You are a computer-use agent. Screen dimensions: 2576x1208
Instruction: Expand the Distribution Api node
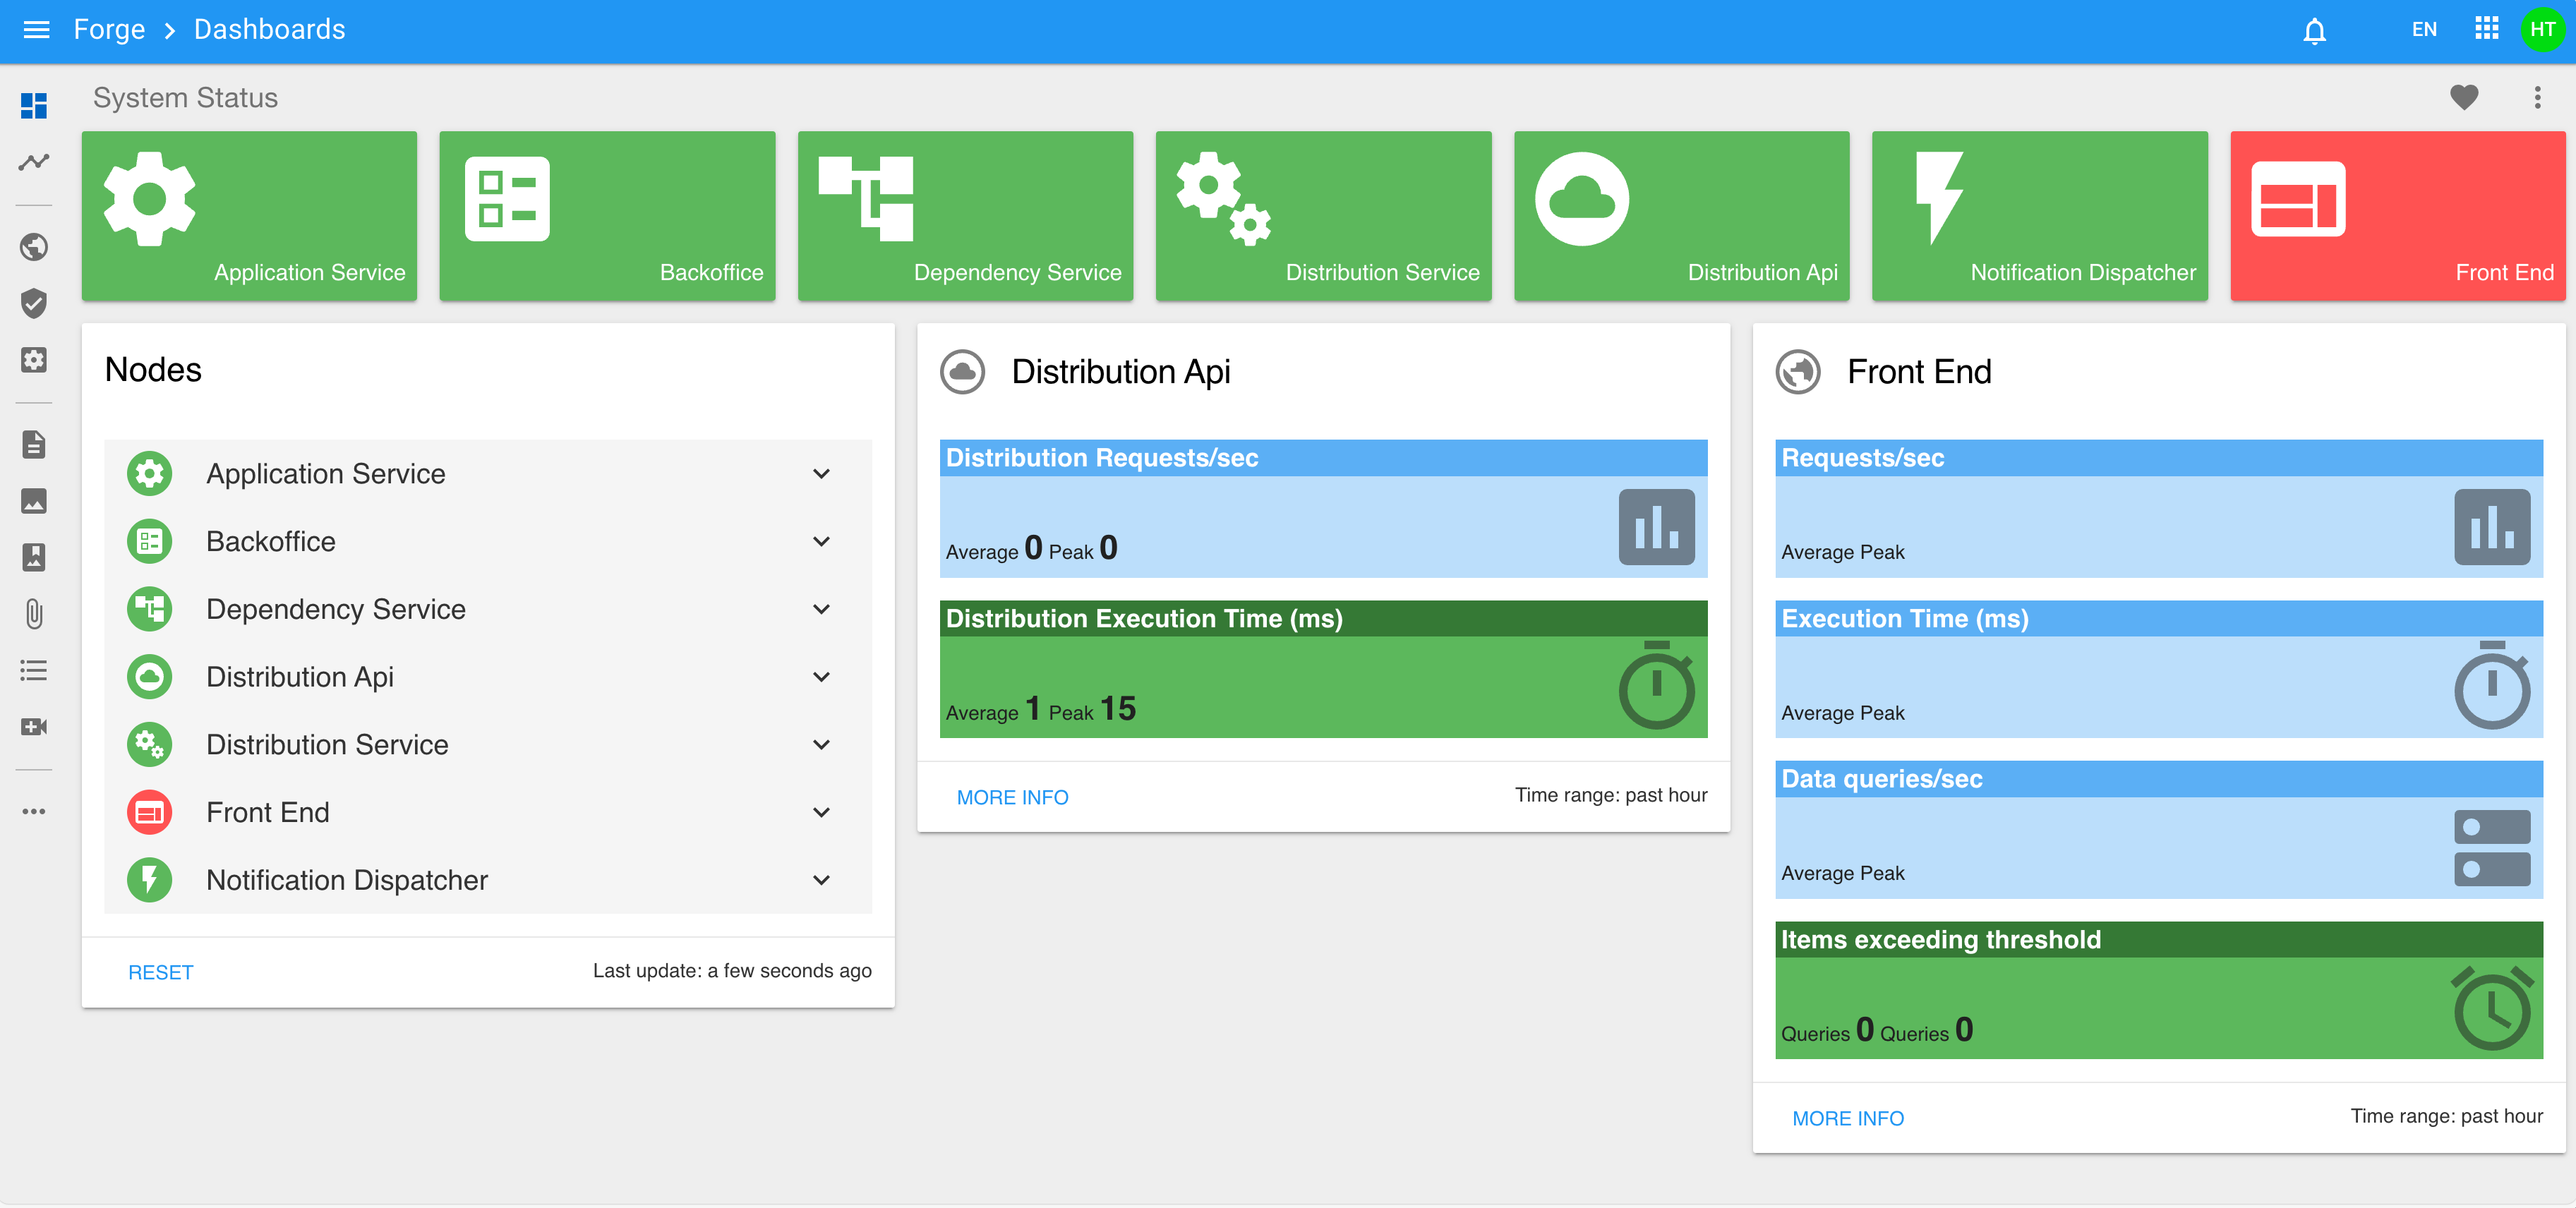(821, 677)
